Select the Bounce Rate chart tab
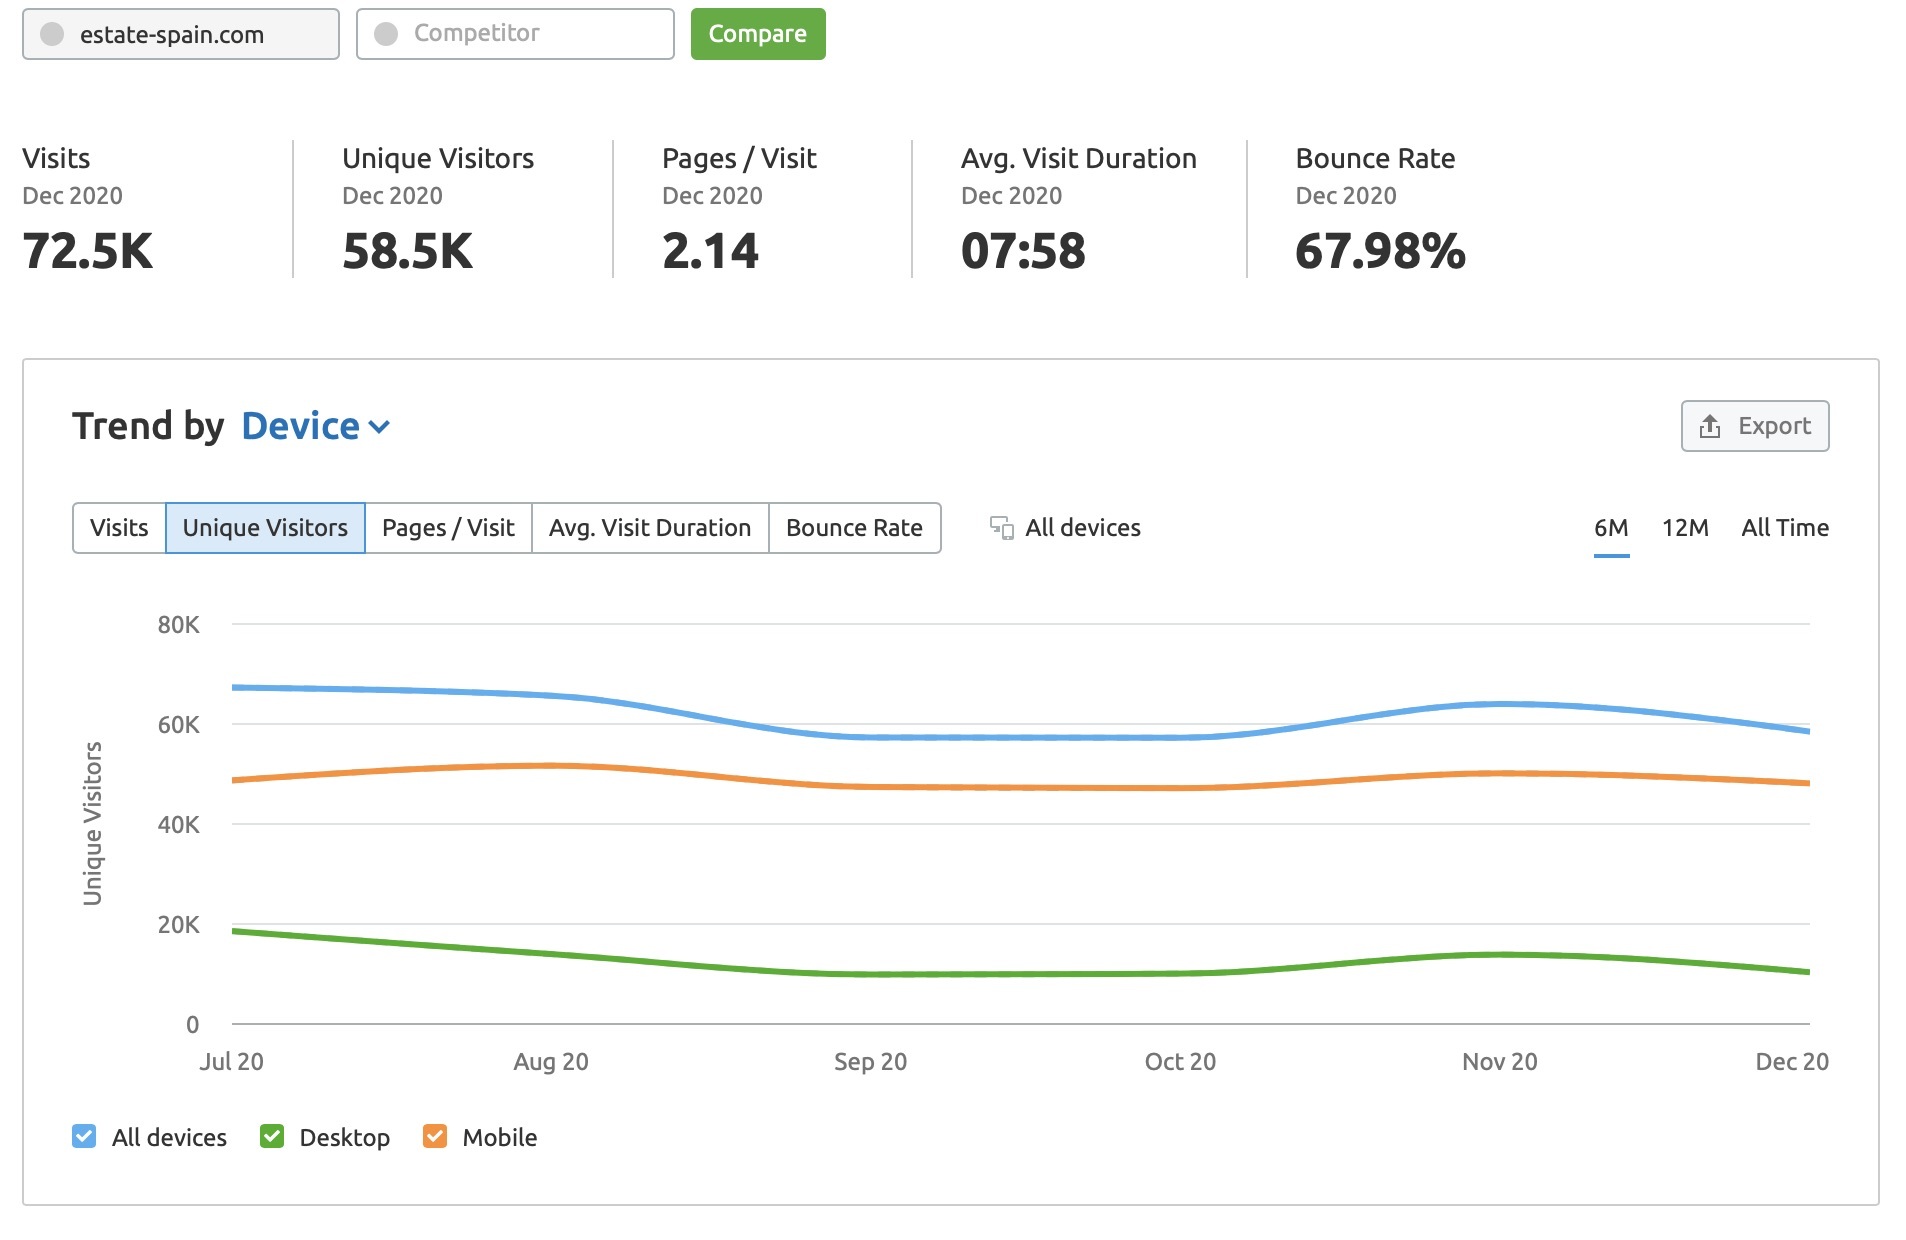The image size is (1906, 1240). point(854,527)
